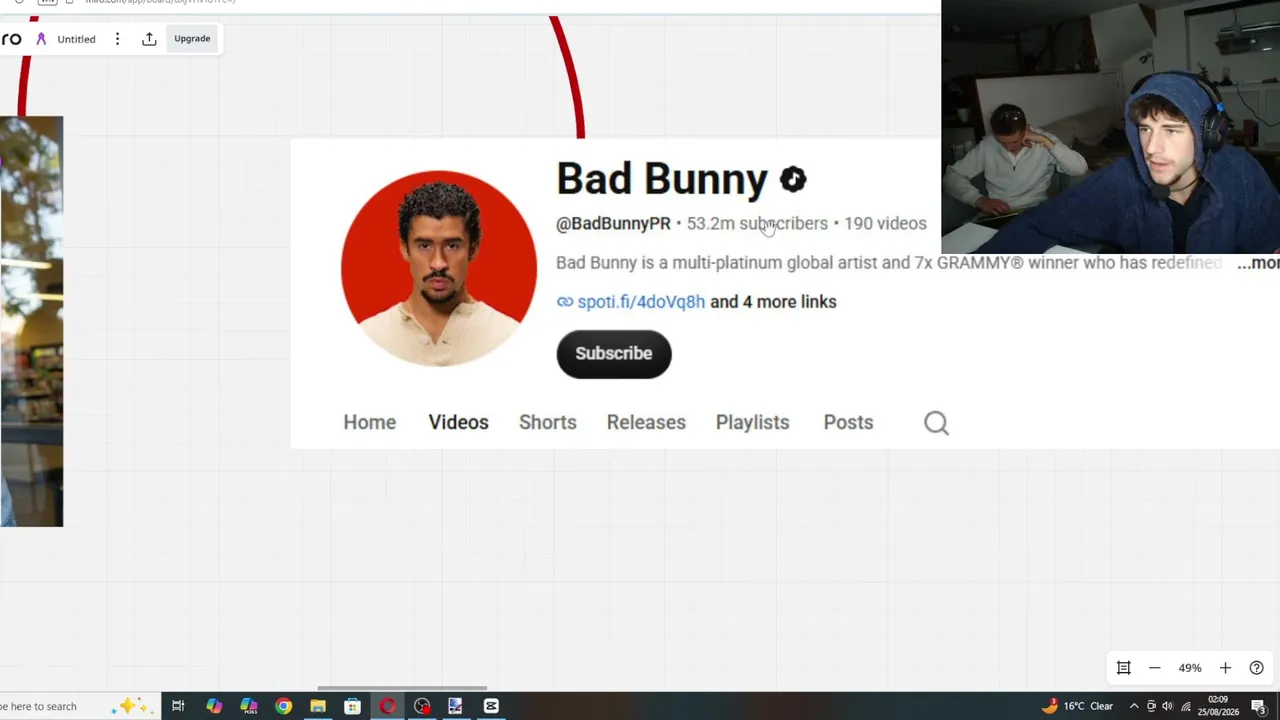This screenshot has width=1280, height=720.
Task: Open Microsoft Copilot from the taskbar
Action: (214, 706)
